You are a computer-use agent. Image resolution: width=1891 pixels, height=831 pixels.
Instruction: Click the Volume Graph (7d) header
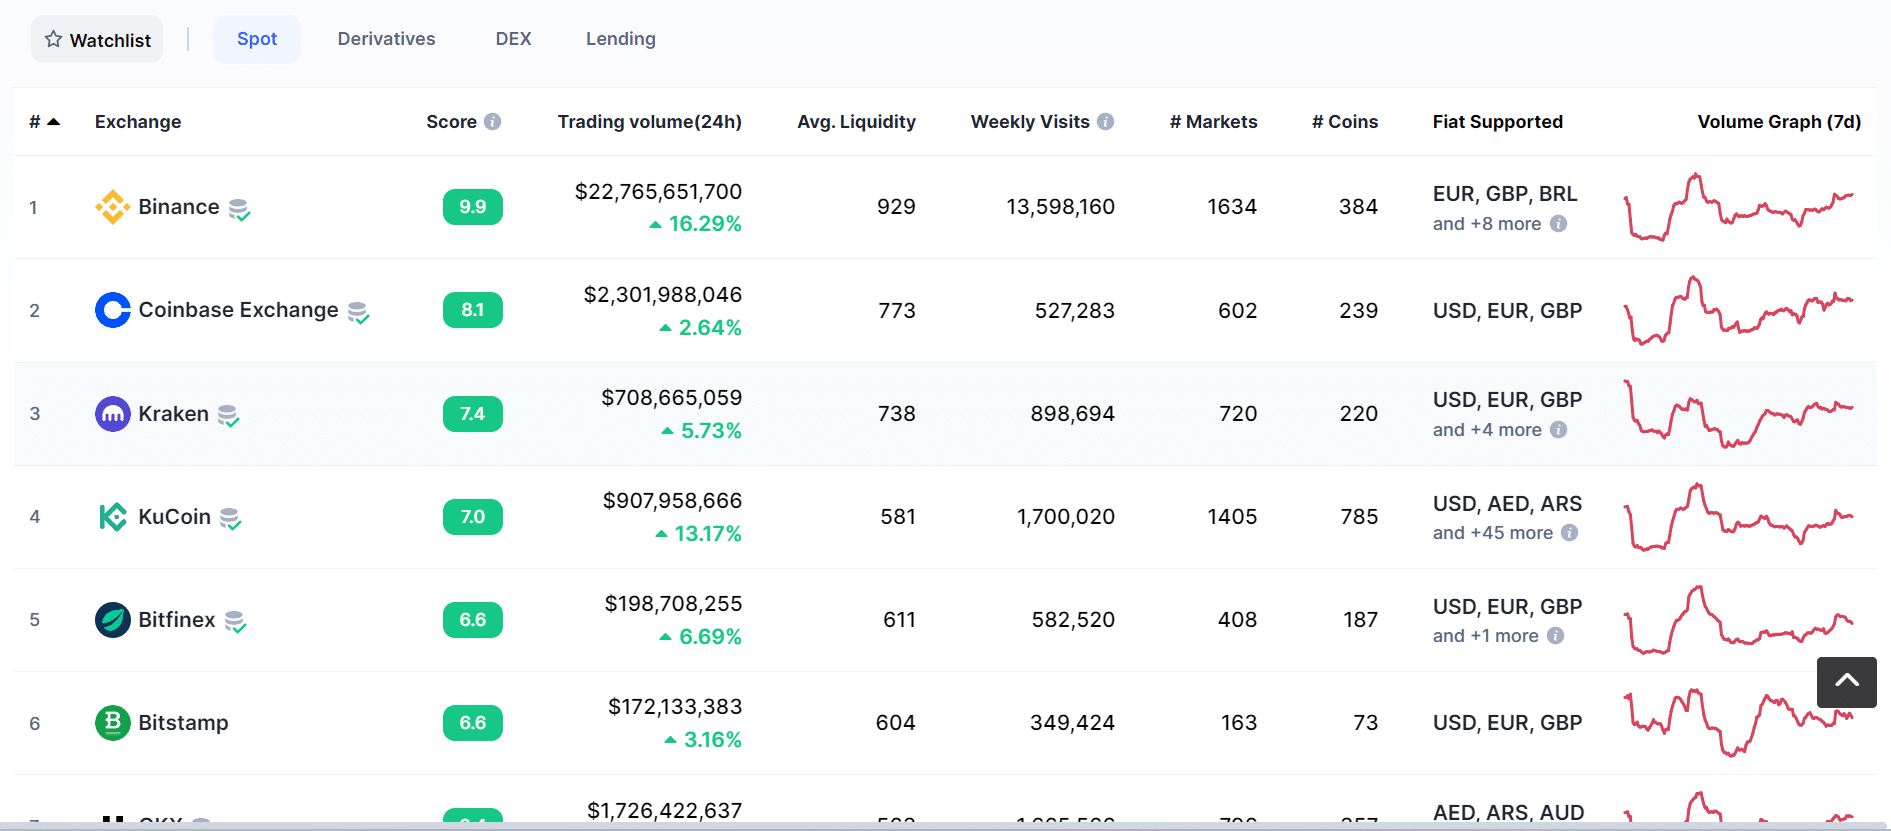[1779, 122]
